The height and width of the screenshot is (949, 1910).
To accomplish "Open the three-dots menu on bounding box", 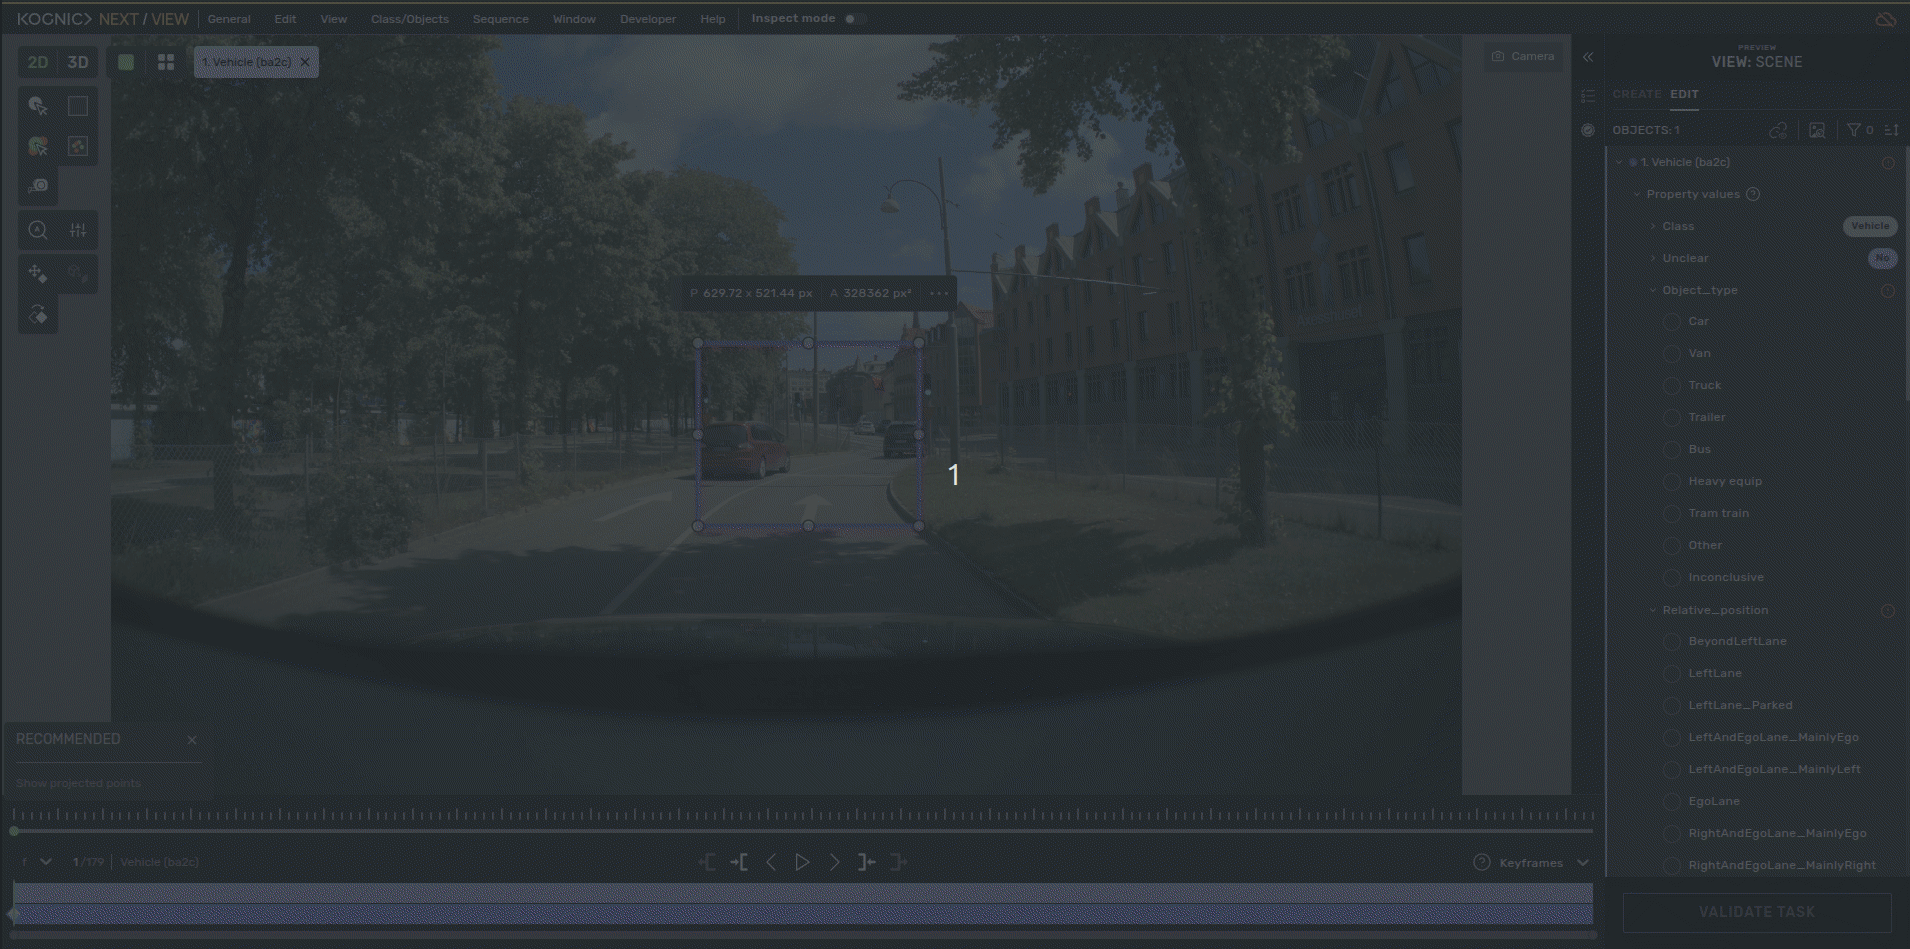I will coord(938,293).
